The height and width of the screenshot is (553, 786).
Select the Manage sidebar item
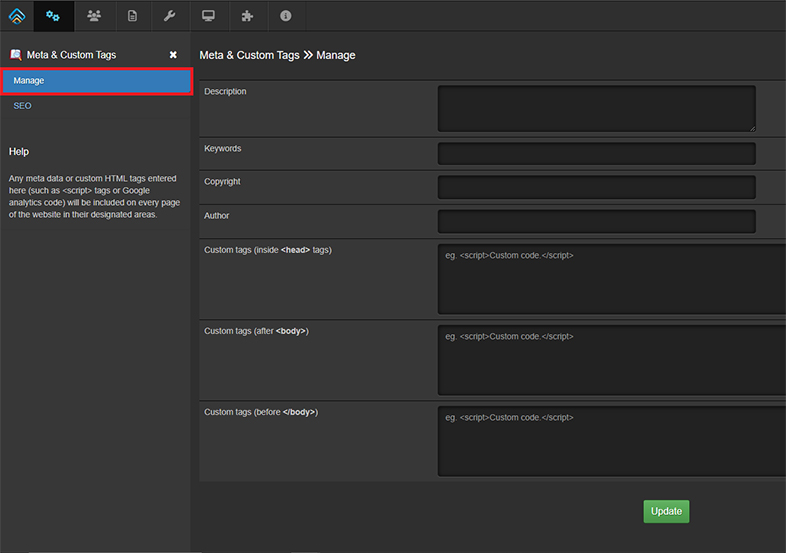click(x=96, y=81)
